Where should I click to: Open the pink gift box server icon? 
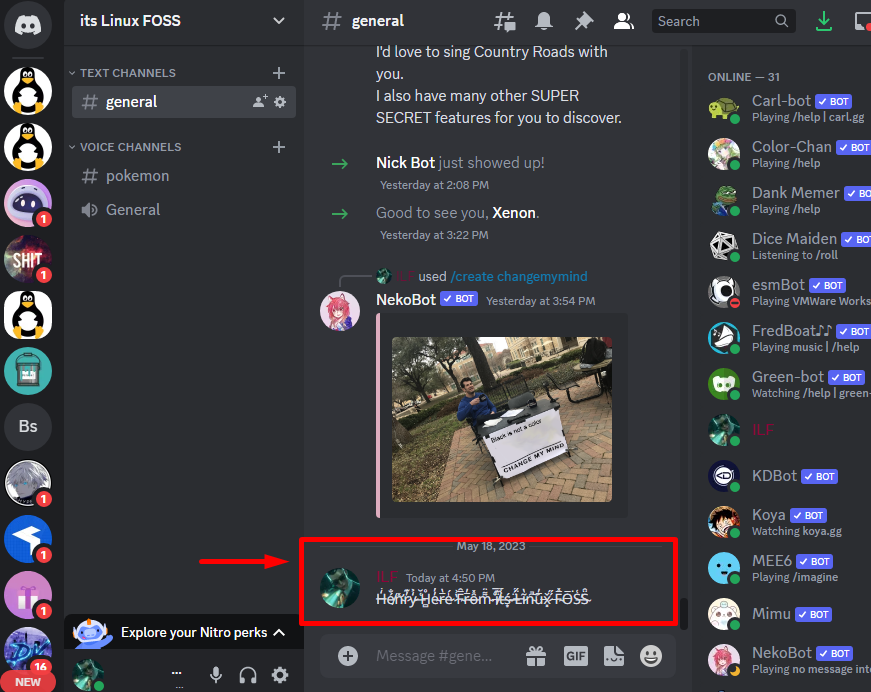click(x=28, y=594)
